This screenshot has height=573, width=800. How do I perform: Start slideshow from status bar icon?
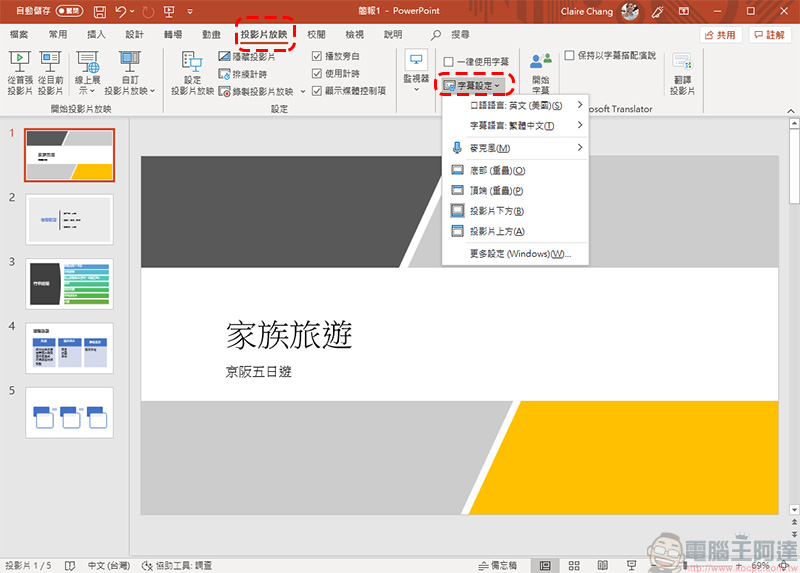point(632,565)
